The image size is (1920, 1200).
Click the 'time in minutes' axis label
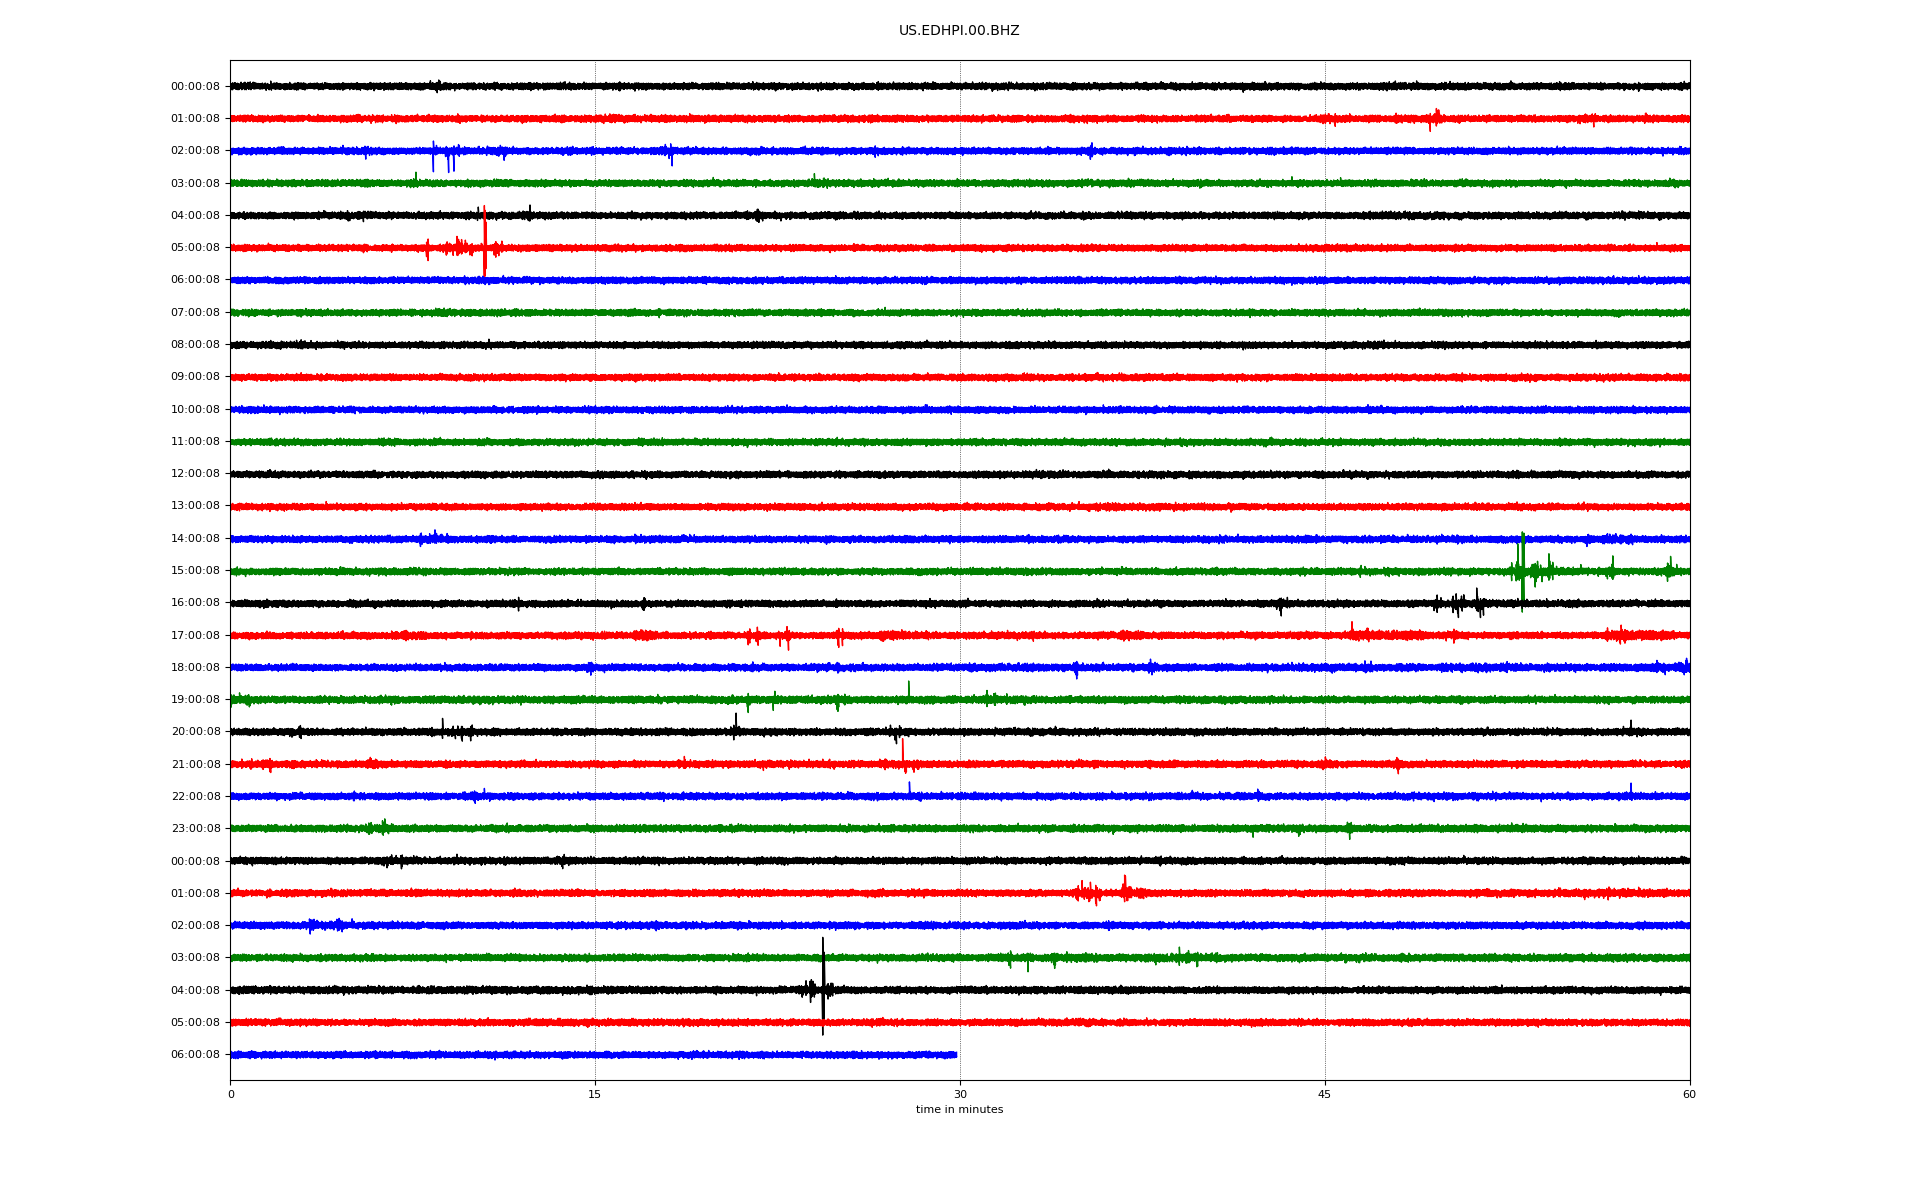[958, 1110]
